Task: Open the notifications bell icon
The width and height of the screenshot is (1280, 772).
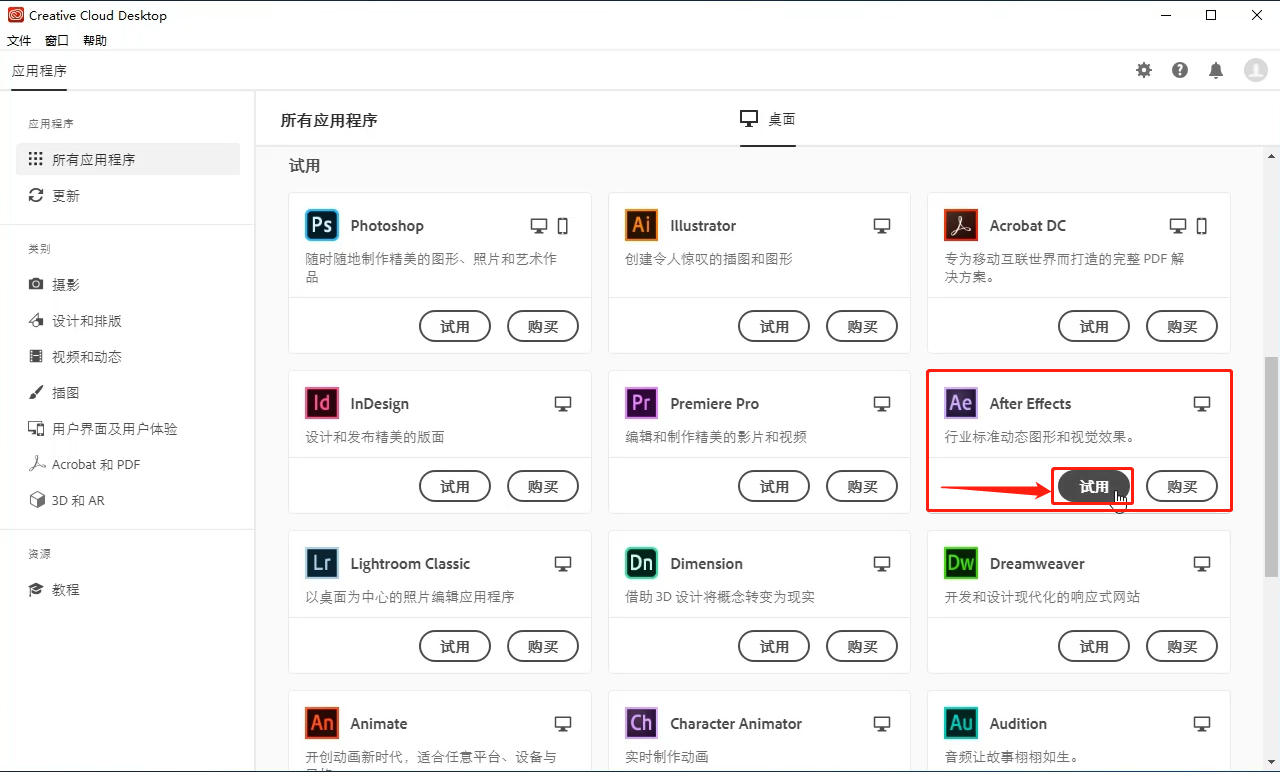Action: point(1215,70)
